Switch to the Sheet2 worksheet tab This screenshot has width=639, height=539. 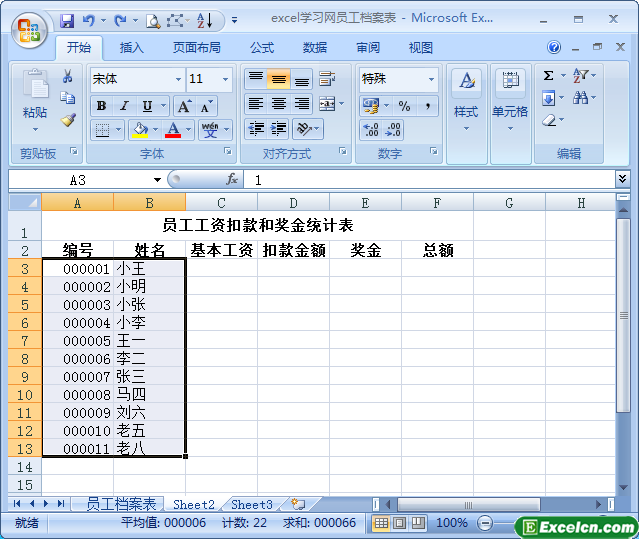click(194, 505)
